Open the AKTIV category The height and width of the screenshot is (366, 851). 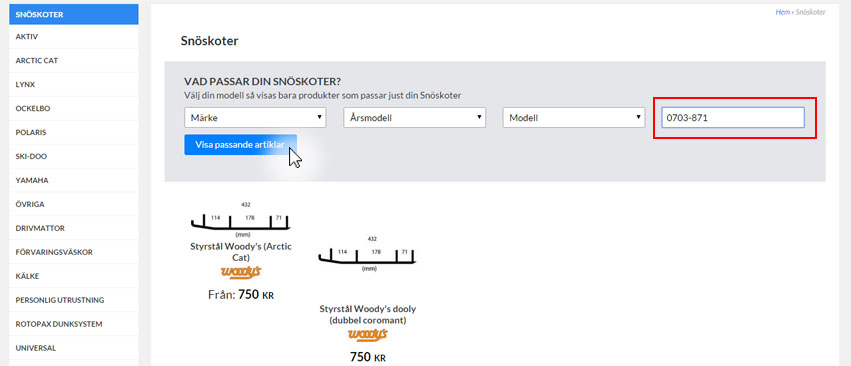[x=74, y=37]
